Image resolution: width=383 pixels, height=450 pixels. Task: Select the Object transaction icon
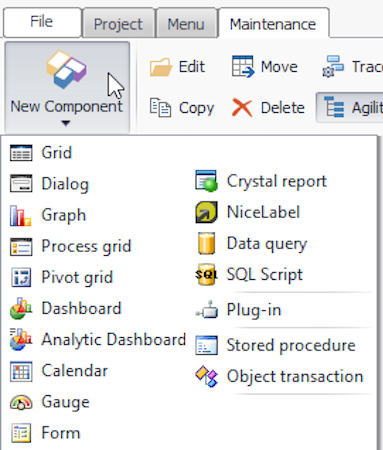tap(206, 376)
